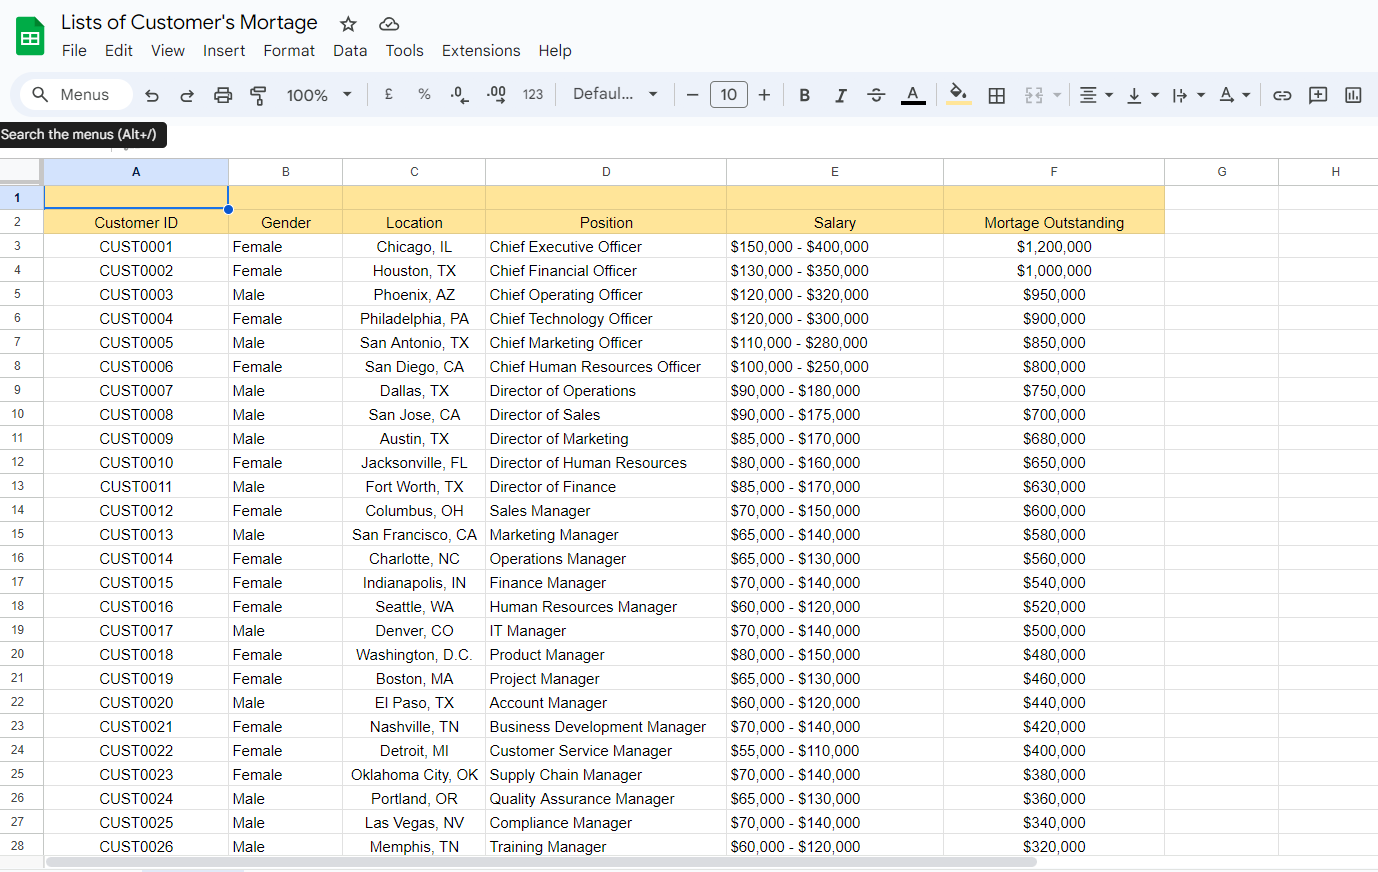Viewport: 1378px width, 872px height.
Task: Open the Insert menu
Action: [224, 51]
